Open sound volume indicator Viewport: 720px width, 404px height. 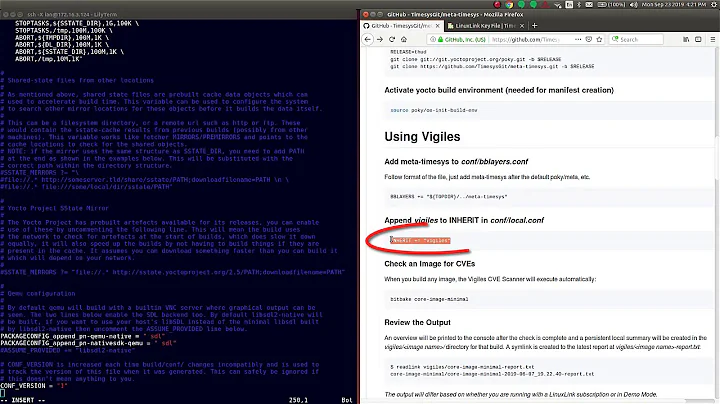coord(634,5)
